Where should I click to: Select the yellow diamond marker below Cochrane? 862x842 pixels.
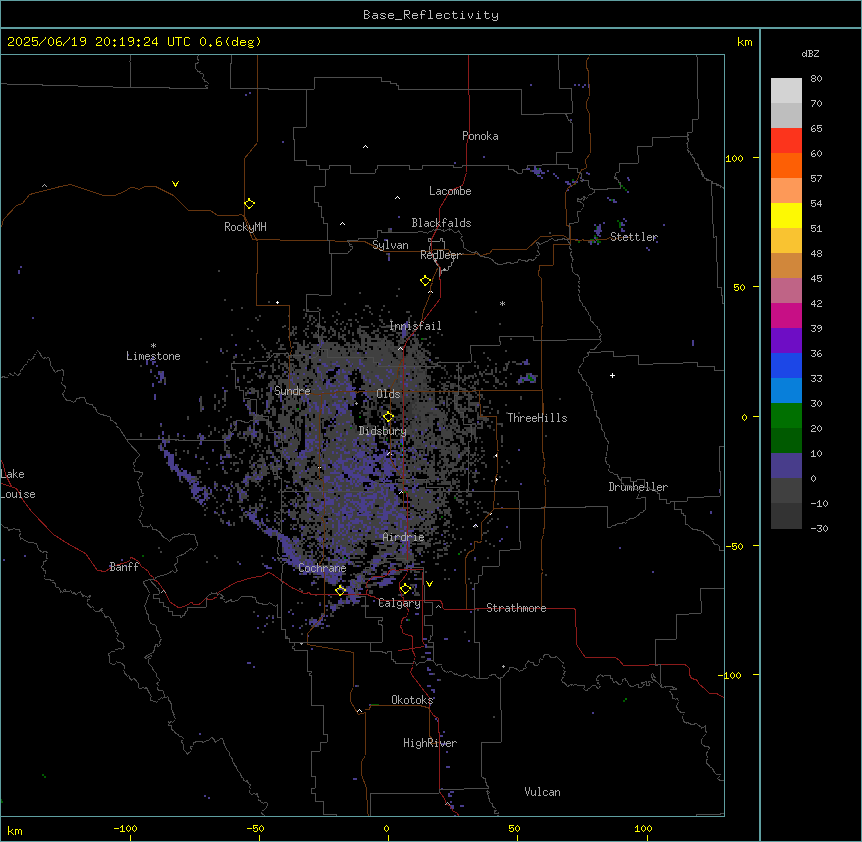(x=340, y=590)
